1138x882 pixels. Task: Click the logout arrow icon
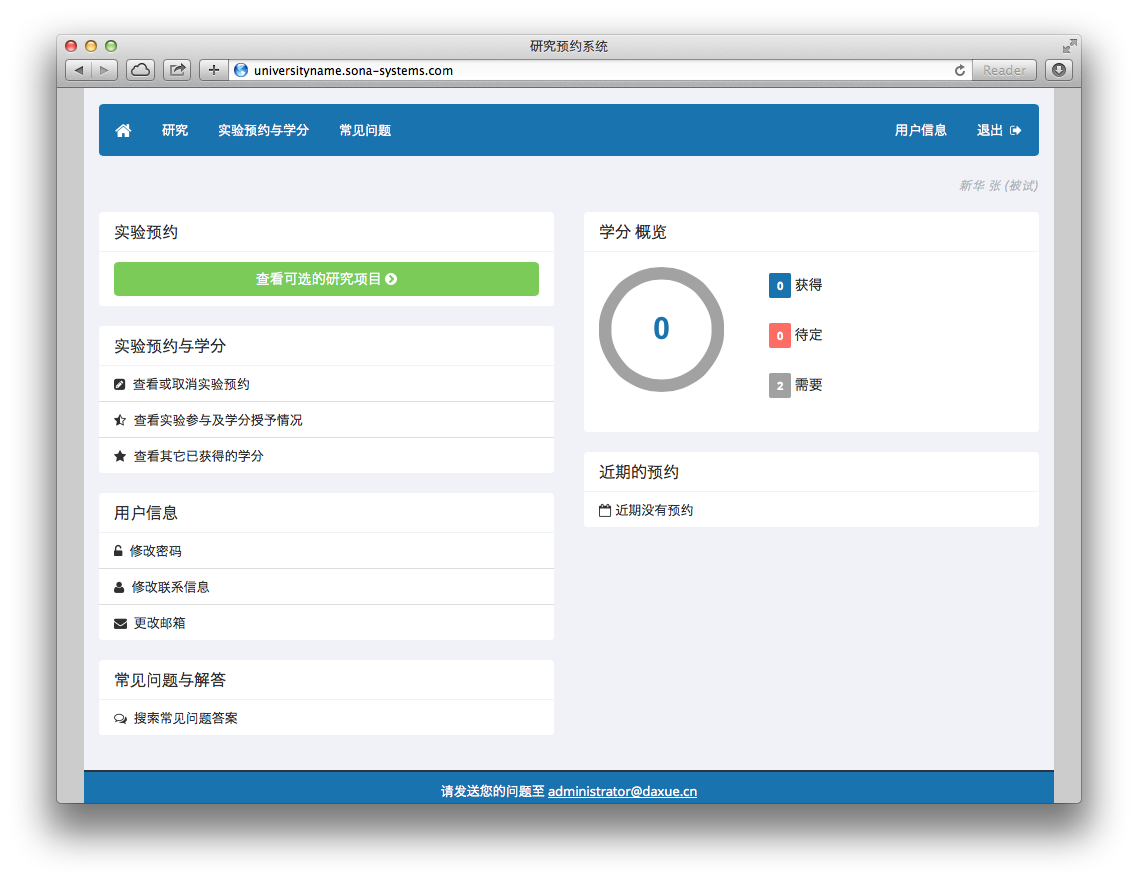1015,131
